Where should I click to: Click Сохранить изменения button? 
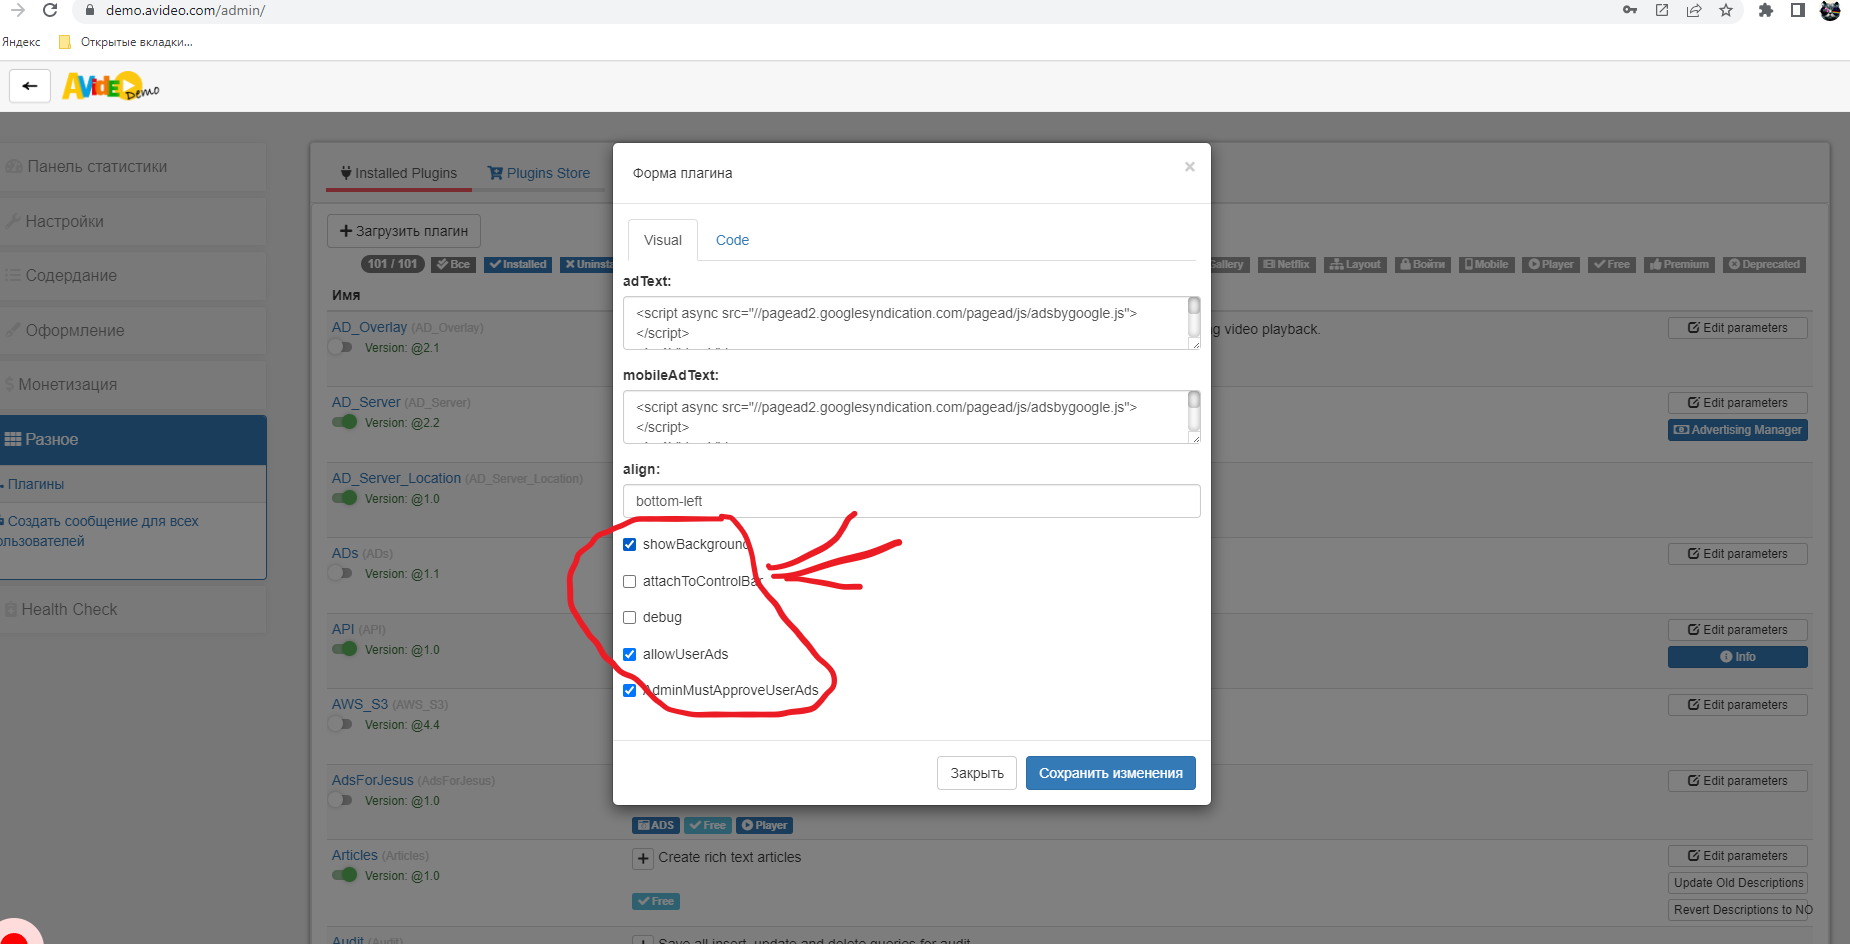1110,773
